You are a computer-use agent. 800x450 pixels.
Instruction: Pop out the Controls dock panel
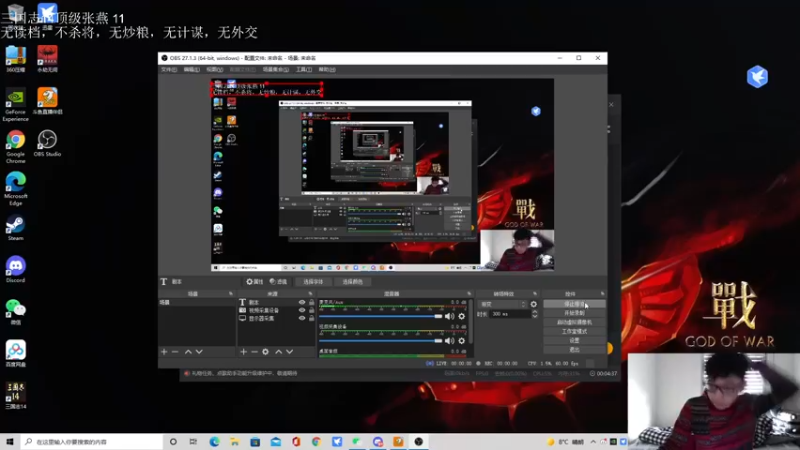[602, 294]
